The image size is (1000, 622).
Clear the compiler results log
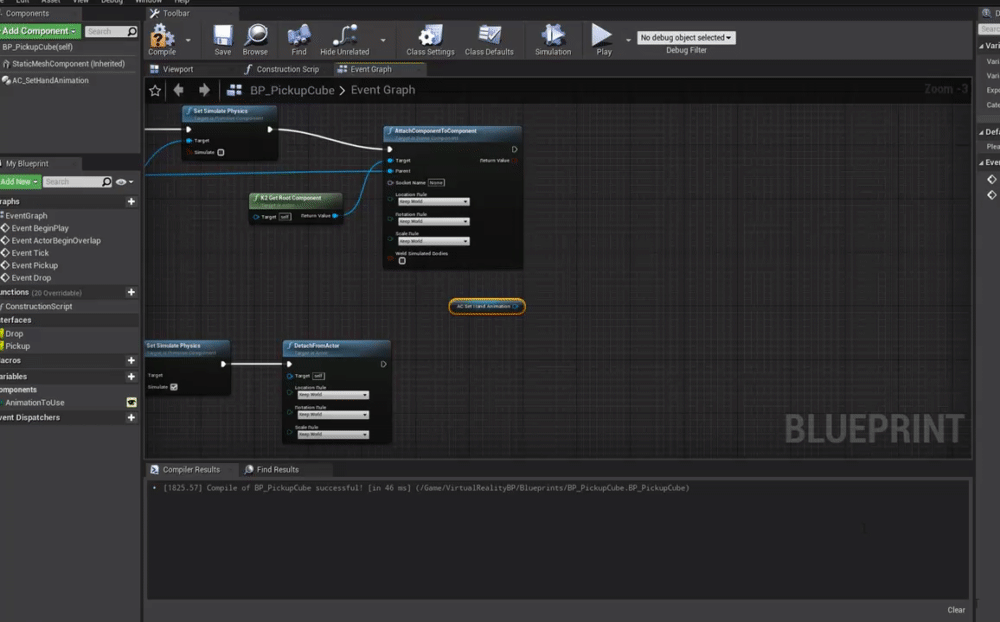956,610
